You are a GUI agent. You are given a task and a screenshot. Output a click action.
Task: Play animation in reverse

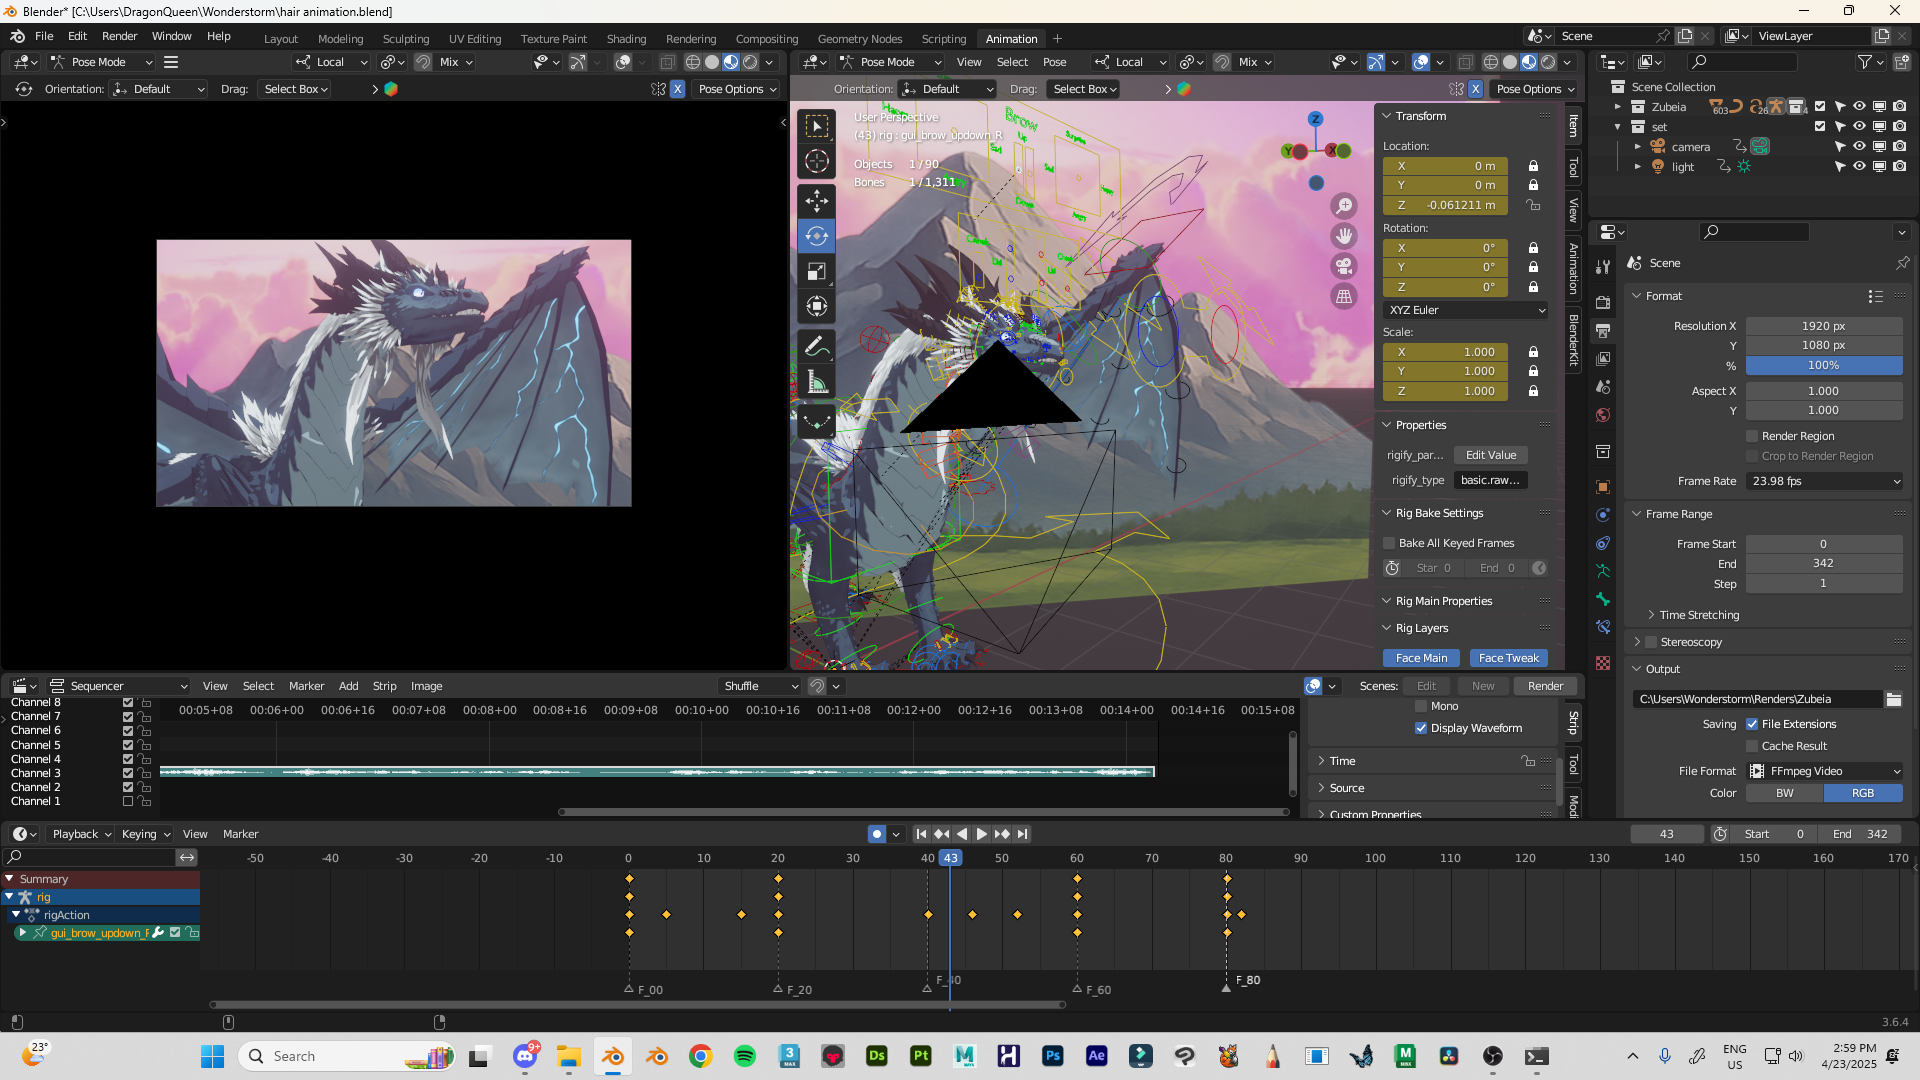(x=961, y=834)
